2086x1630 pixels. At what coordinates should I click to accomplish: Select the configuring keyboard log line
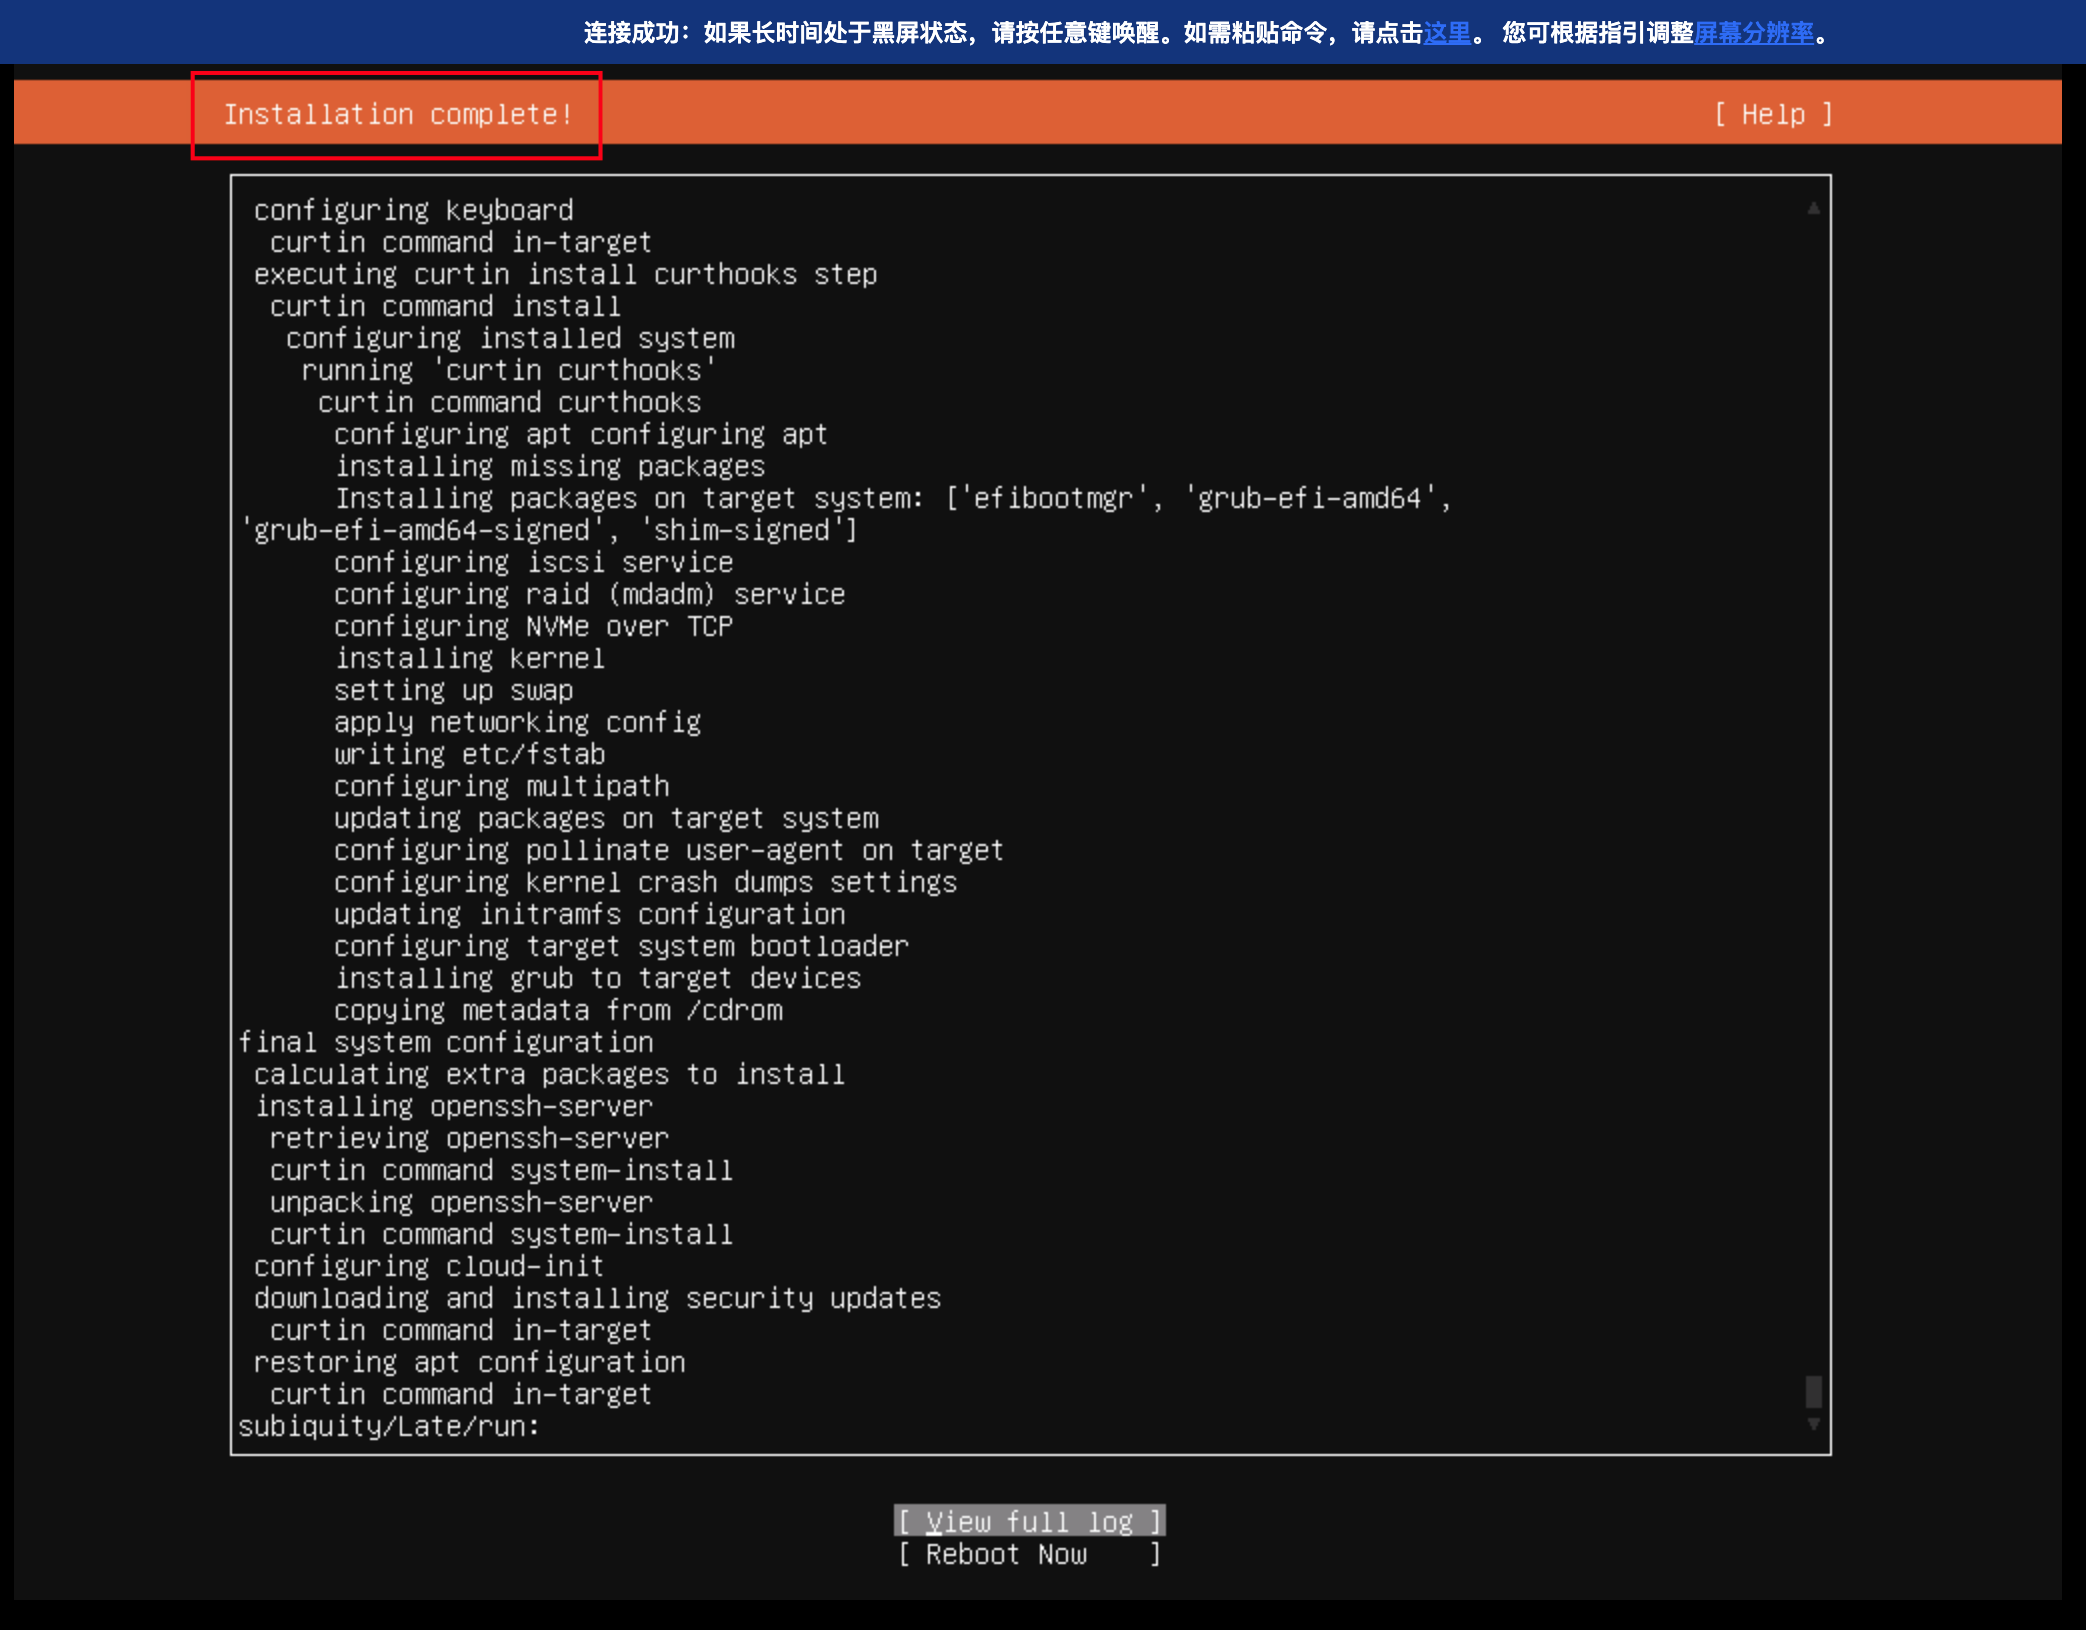click(413, 210)
